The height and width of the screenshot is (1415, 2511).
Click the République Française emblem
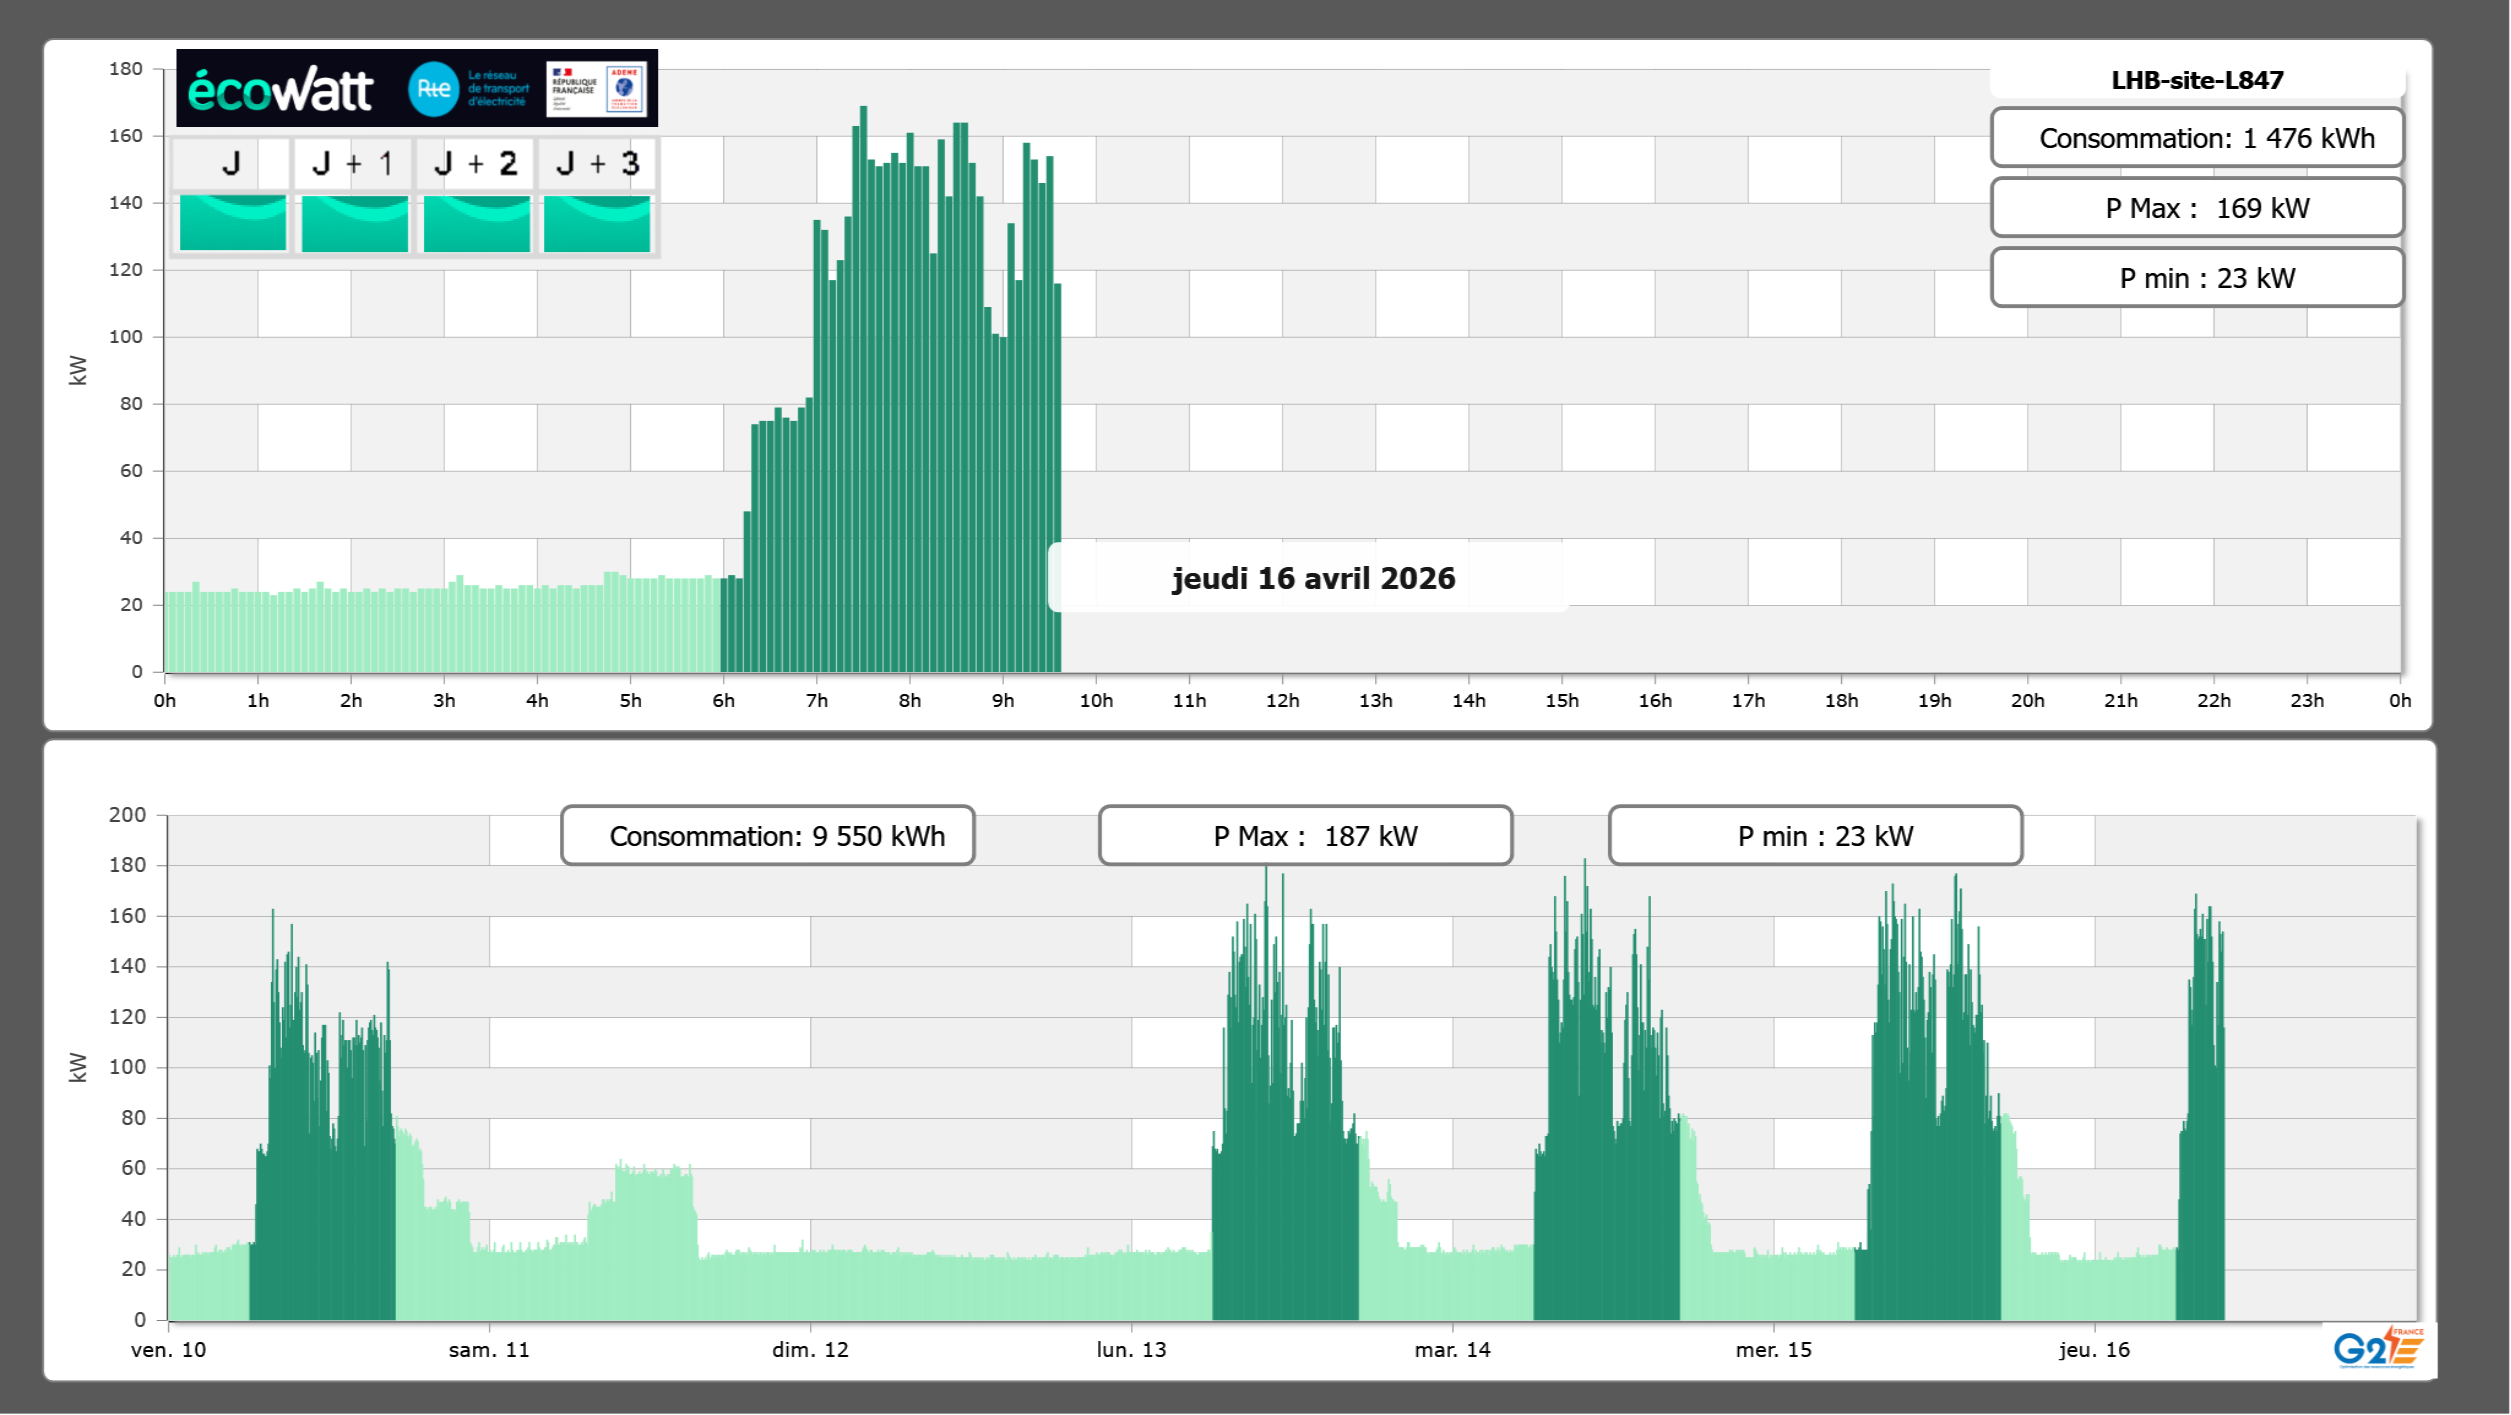[574, 88]
